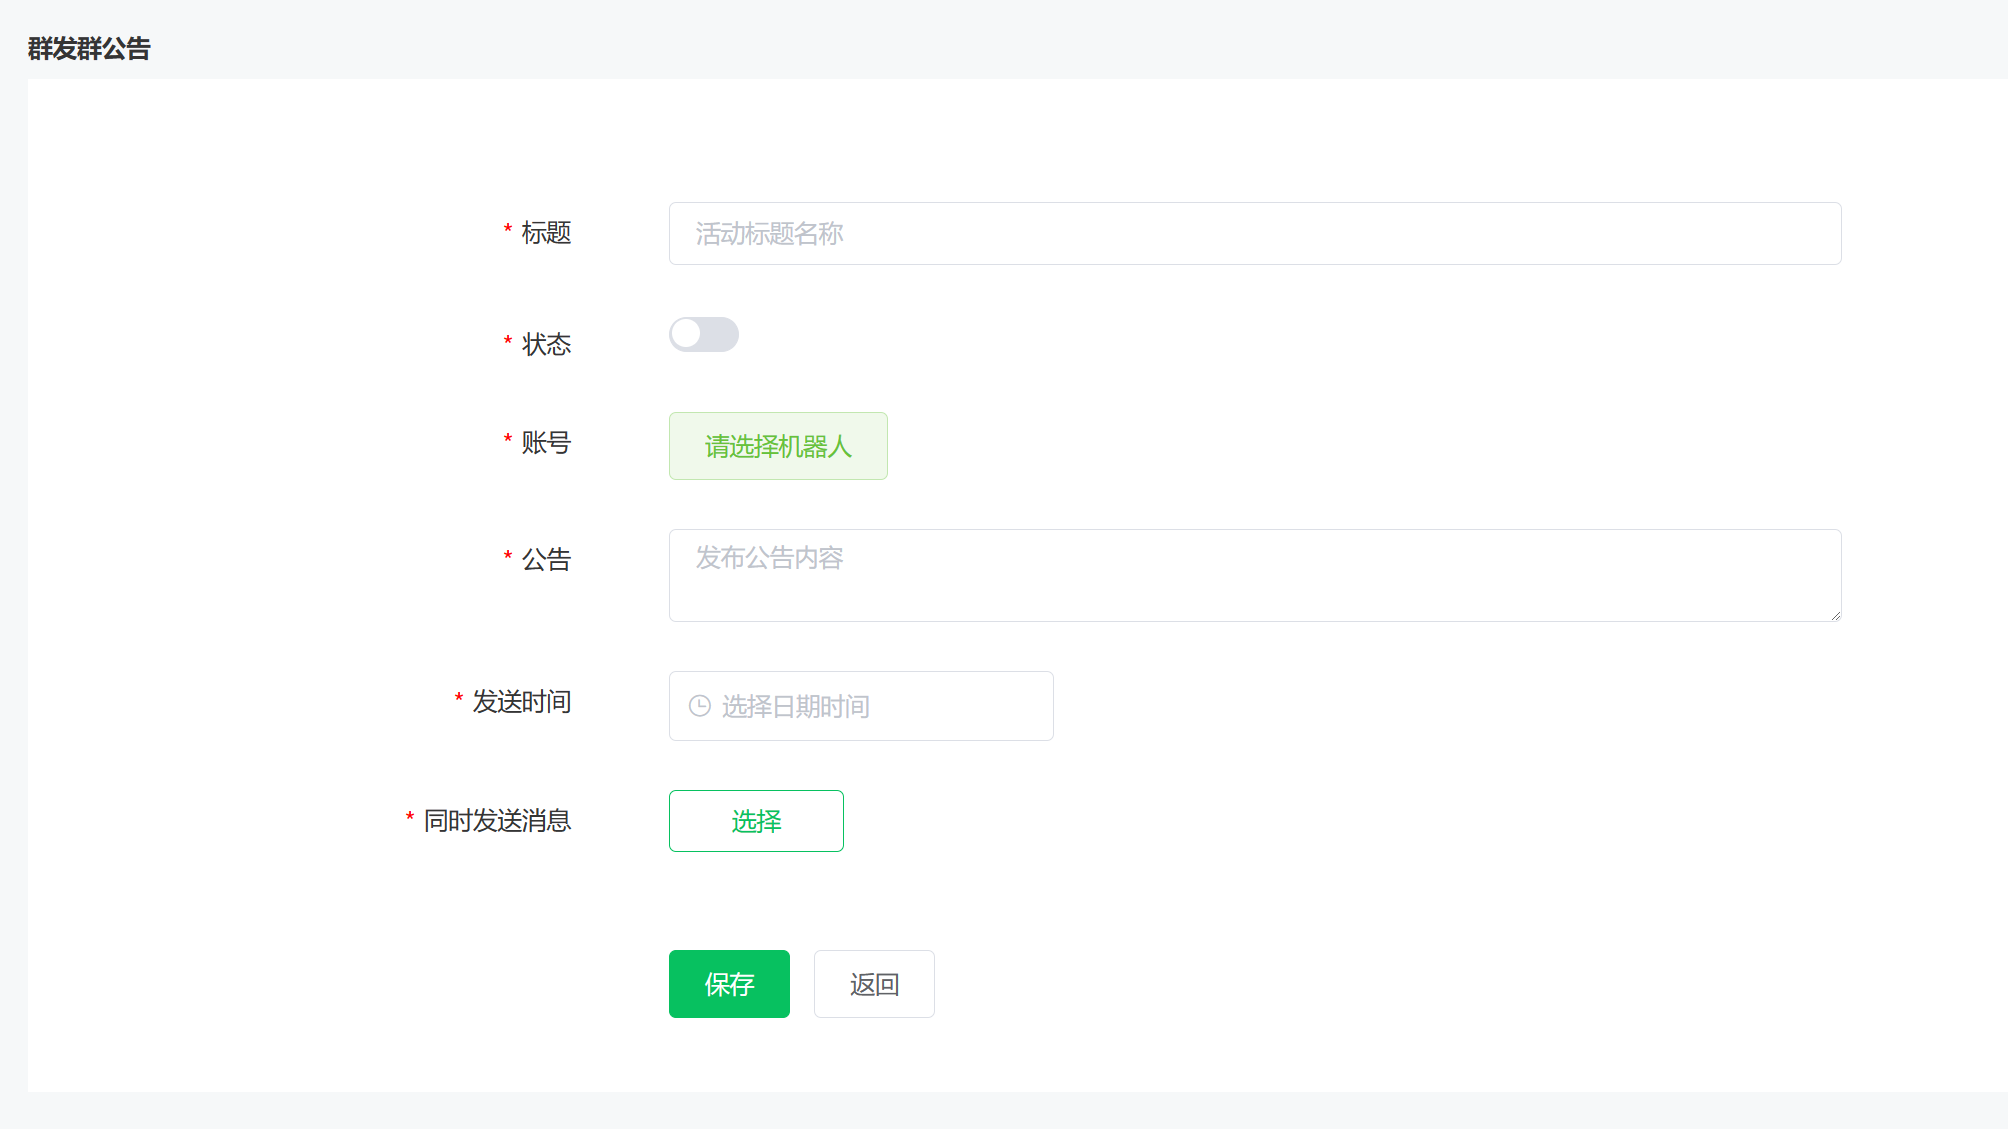
Task: Enable the status switch next to 状态
Action: click(x=703, y=335)
